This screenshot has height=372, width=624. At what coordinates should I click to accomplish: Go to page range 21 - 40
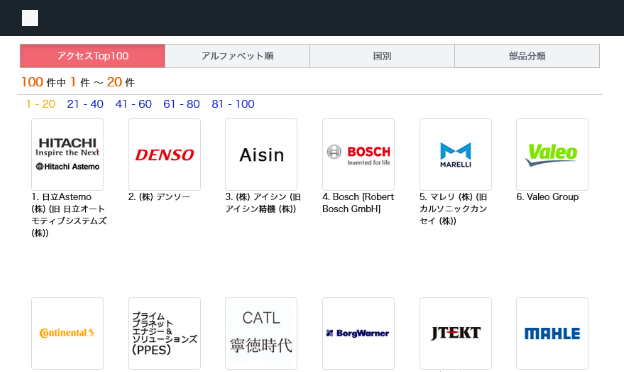85,104
